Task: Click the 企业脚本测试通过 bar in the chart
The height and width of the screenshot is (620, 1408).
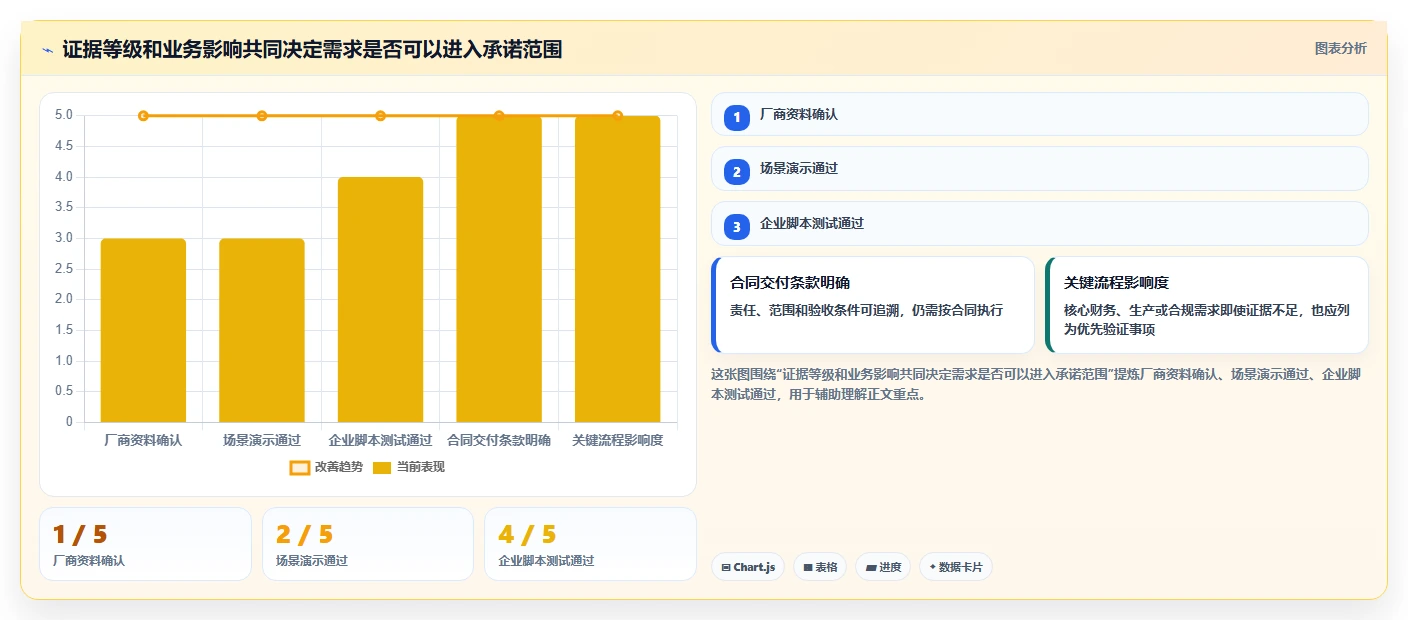Action: tap(380, 299)
